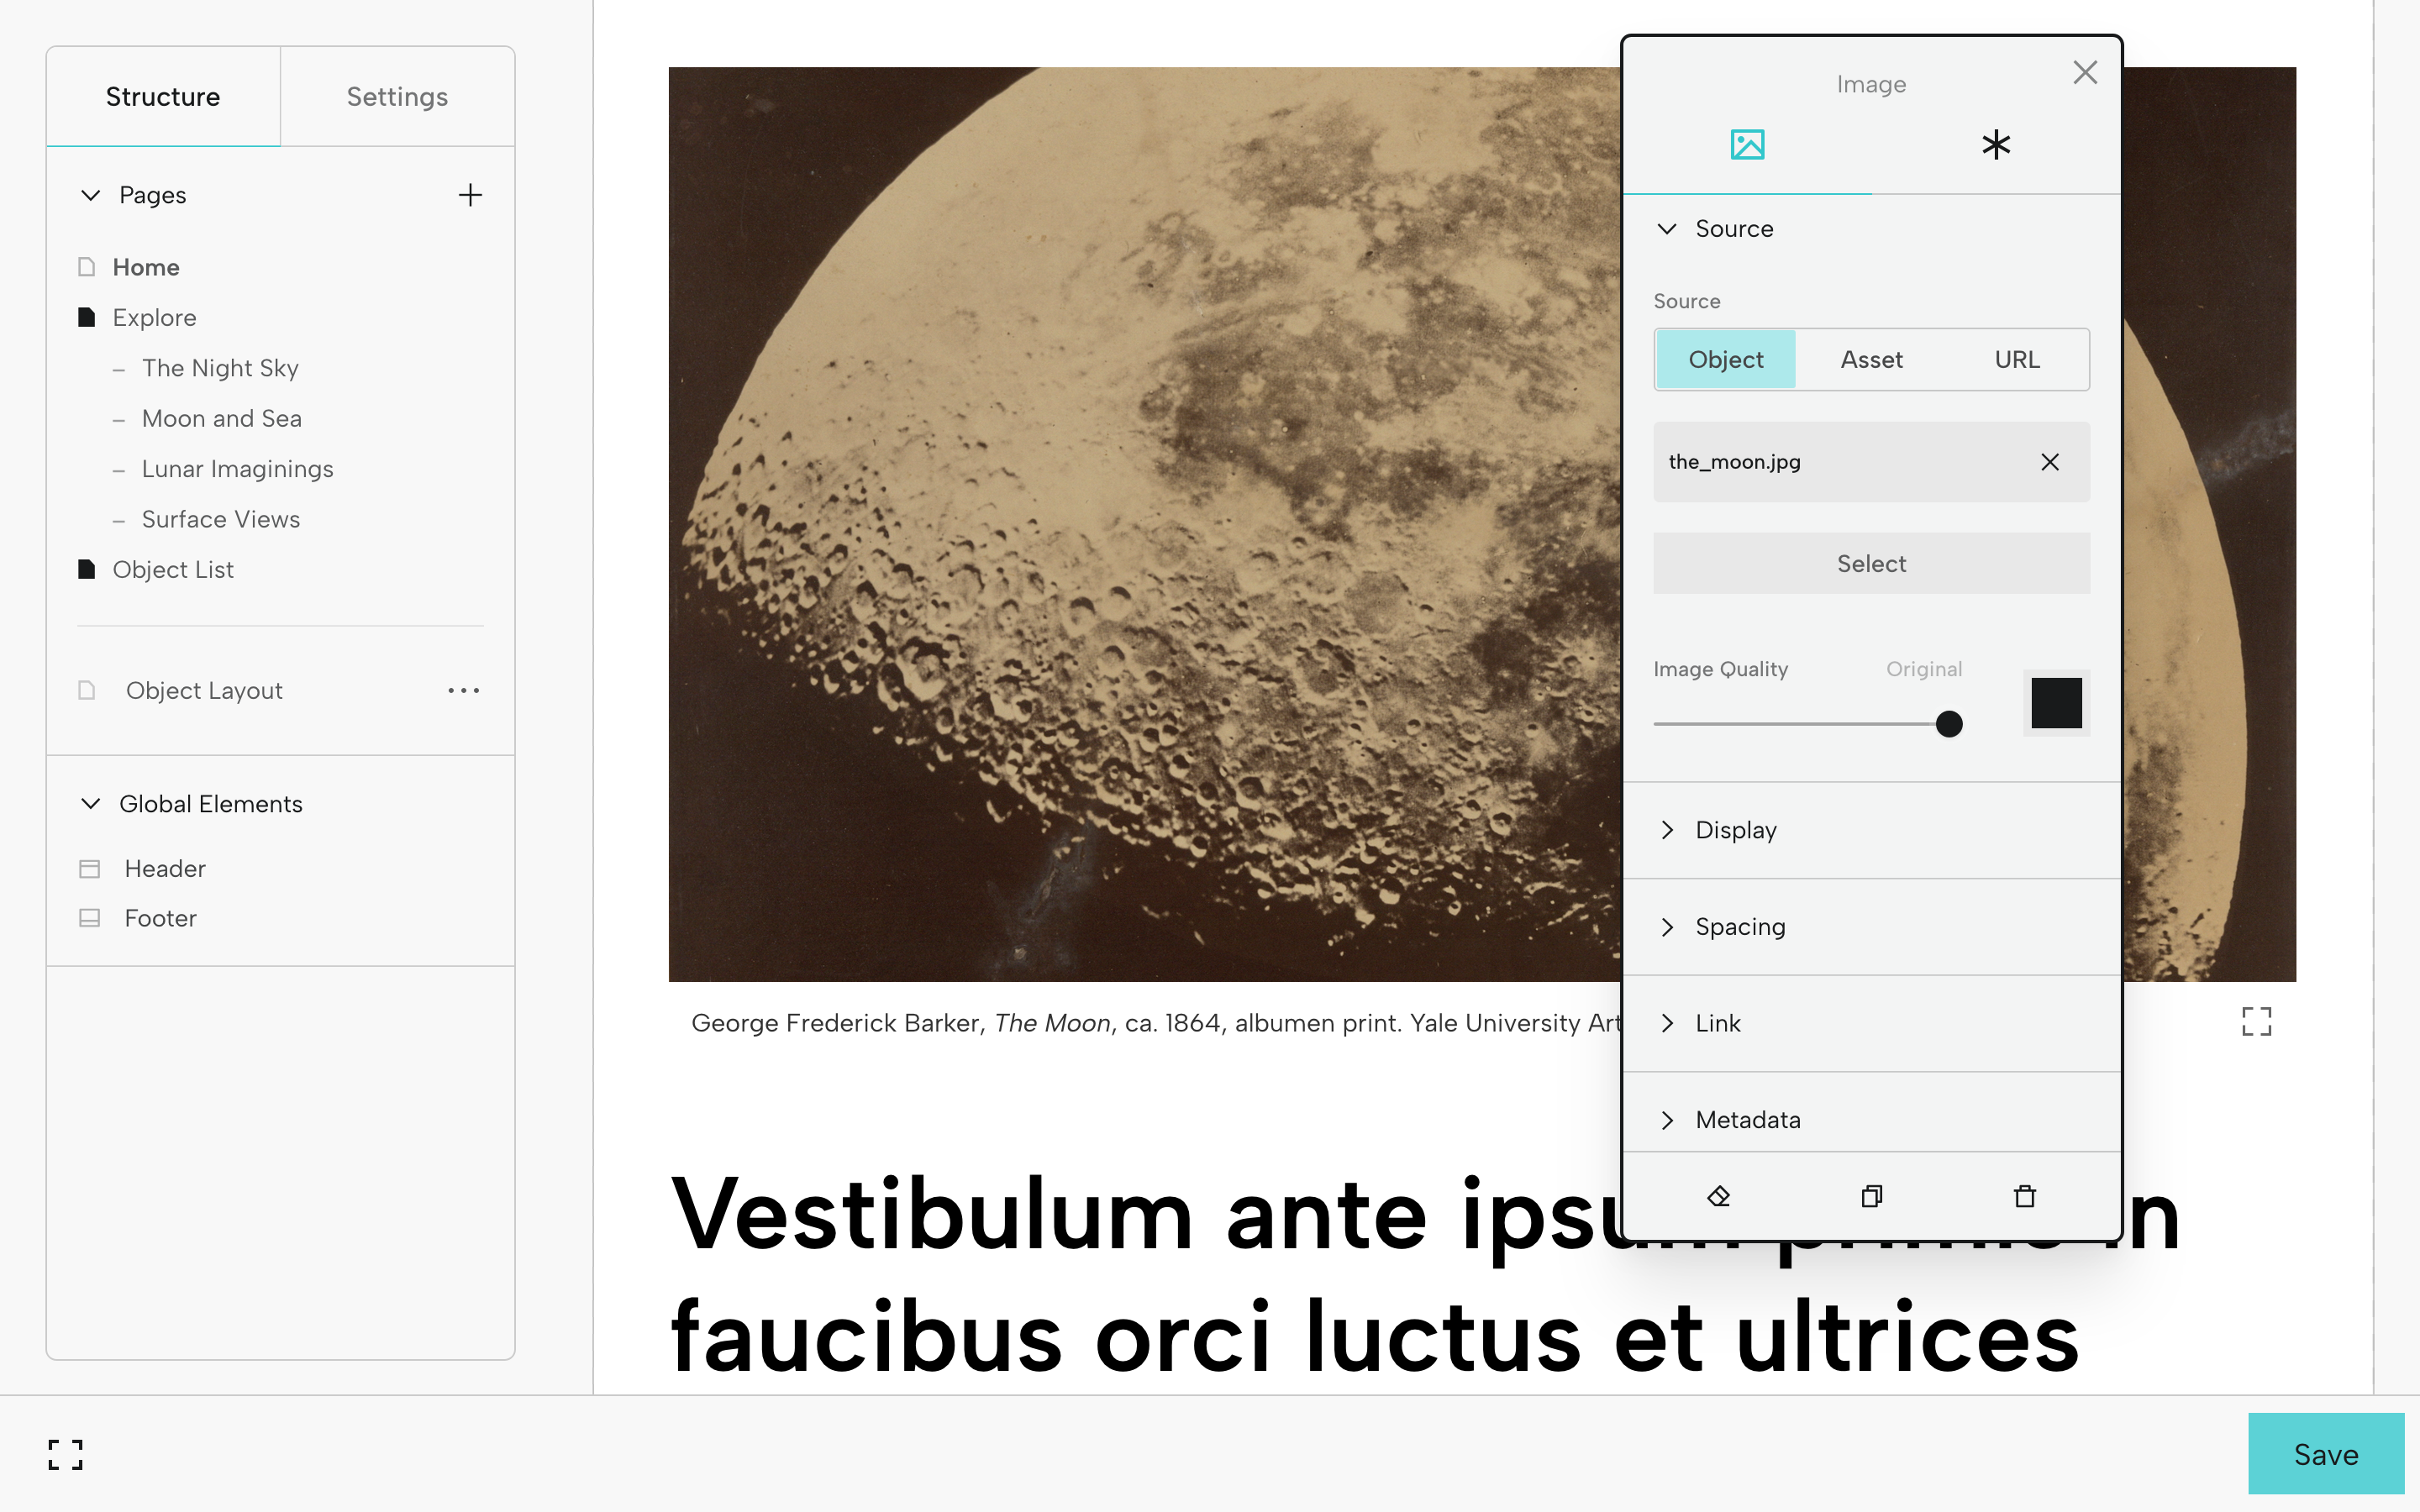Image resolution: width=2420 pixels, height=1512 pixels.
Task: Collapse the Source section
Action: click(1667, 229)
